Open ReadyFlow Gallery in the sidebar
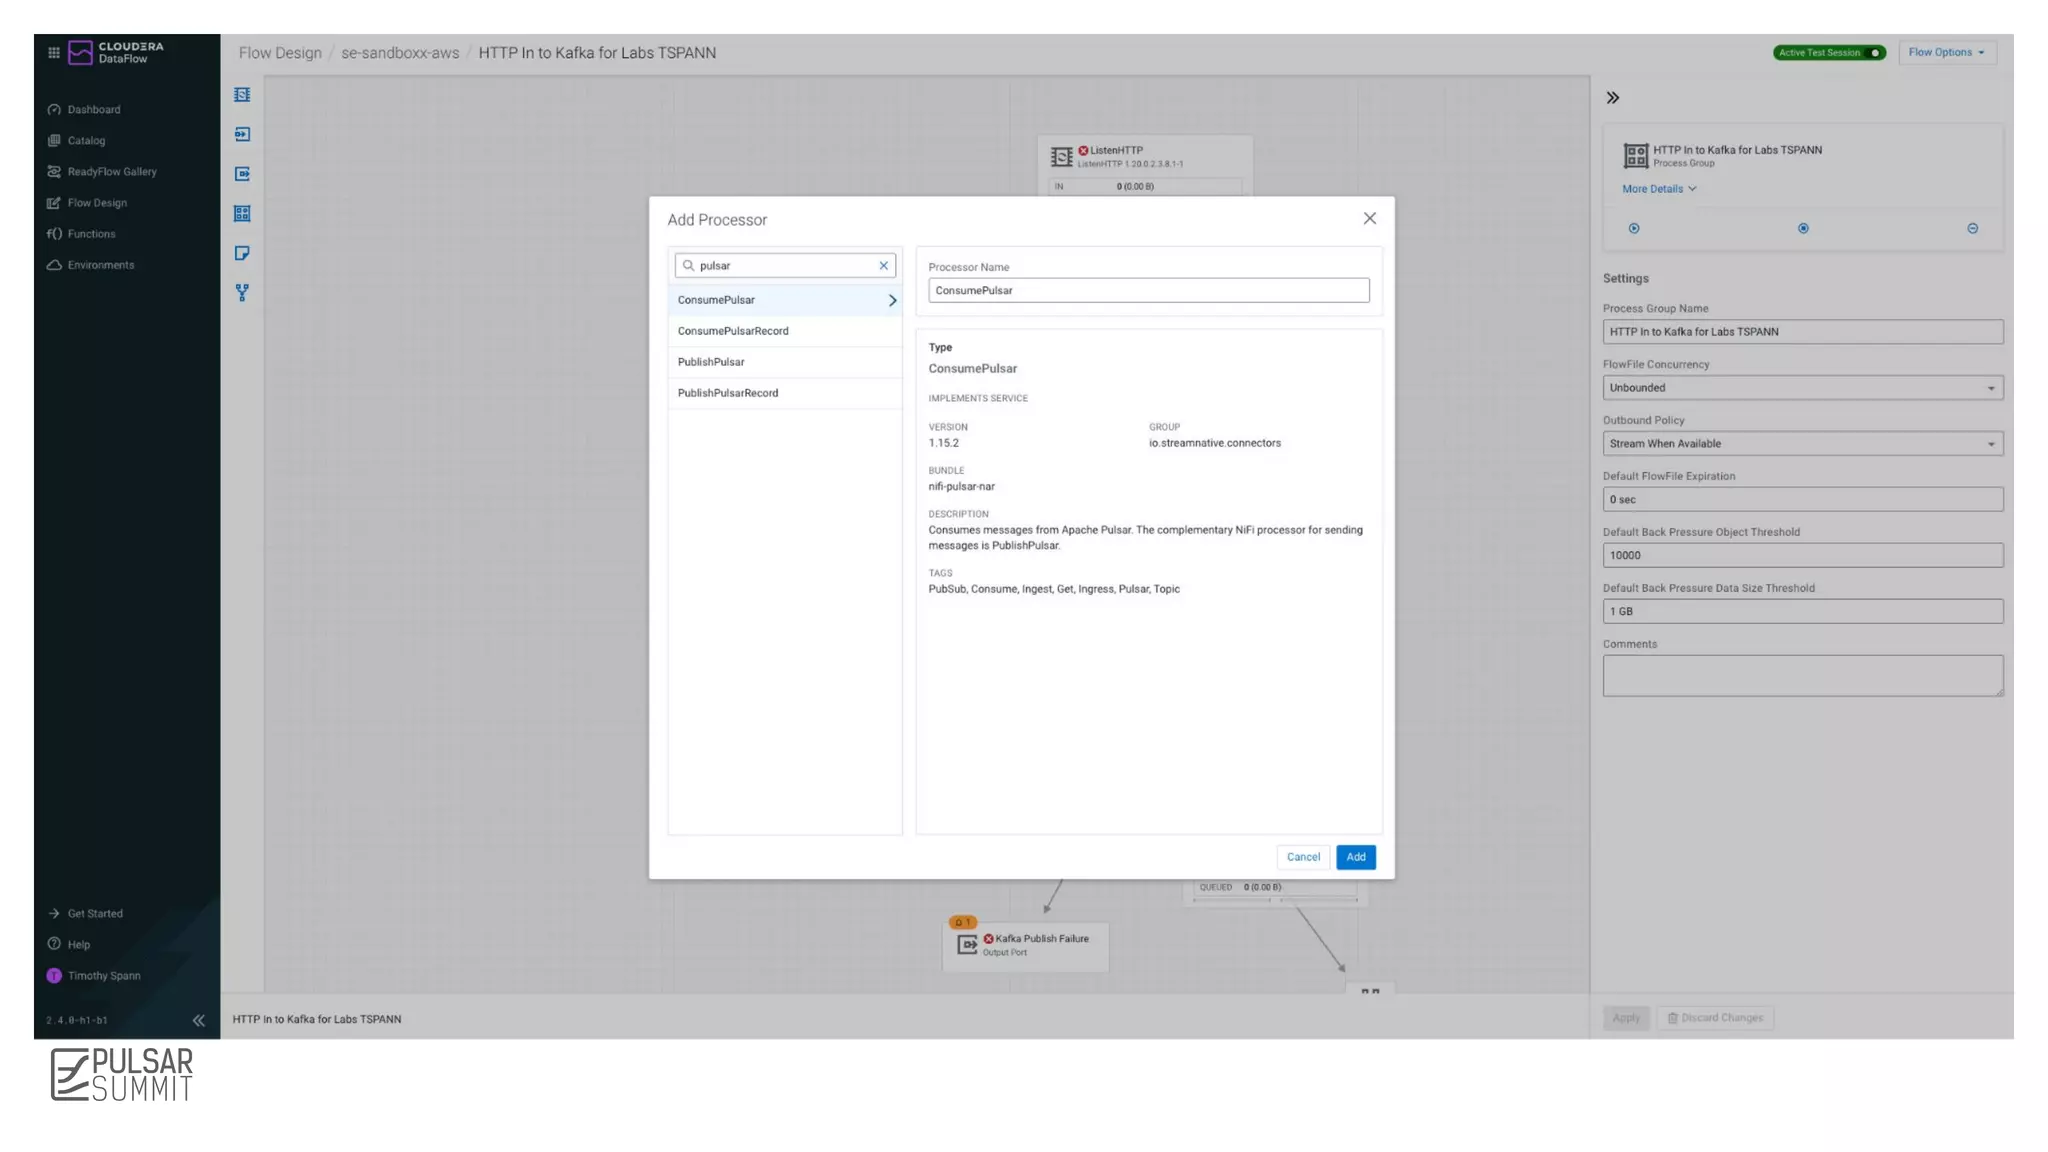This screenshot has width=2048, height=1152. coord(112,171)
